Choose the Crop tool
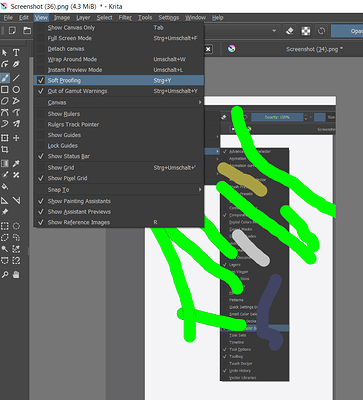Screen dimensions: 363x400 click(5, 149)
